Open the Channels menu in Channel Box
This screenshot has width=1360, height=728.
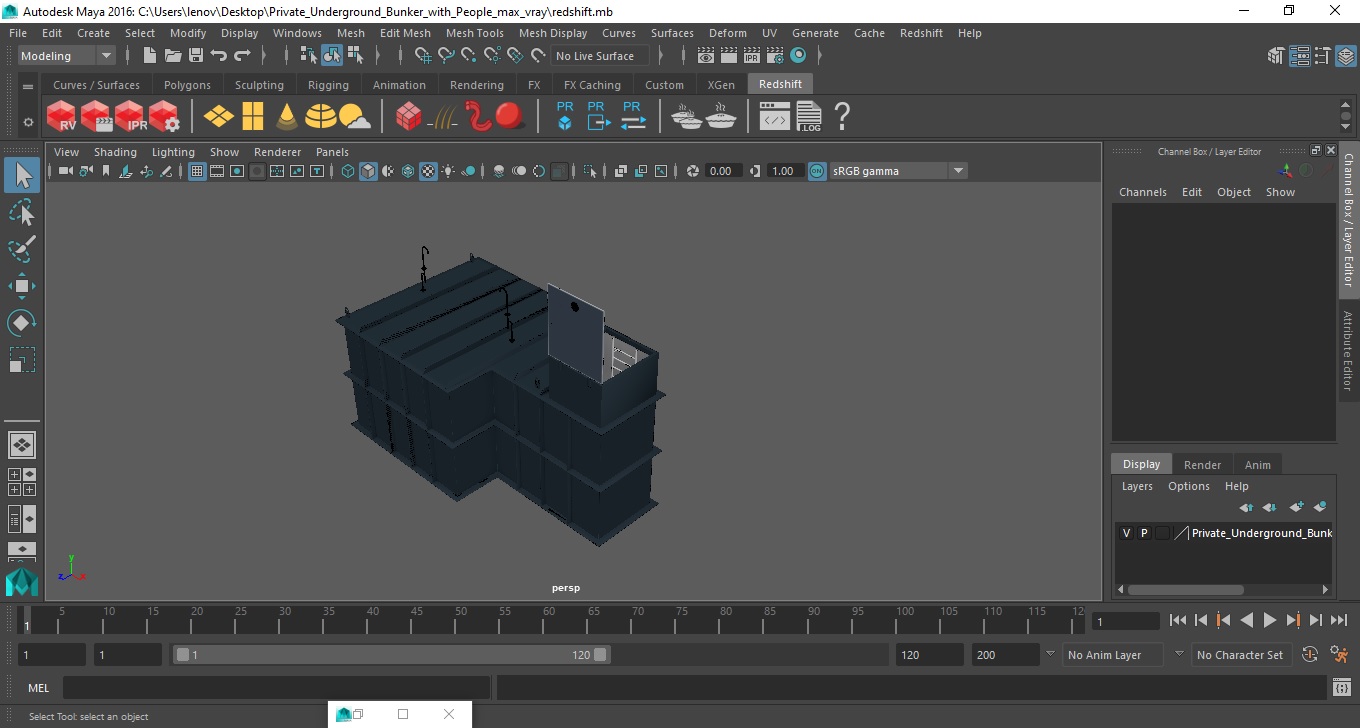pos(1142,192)
